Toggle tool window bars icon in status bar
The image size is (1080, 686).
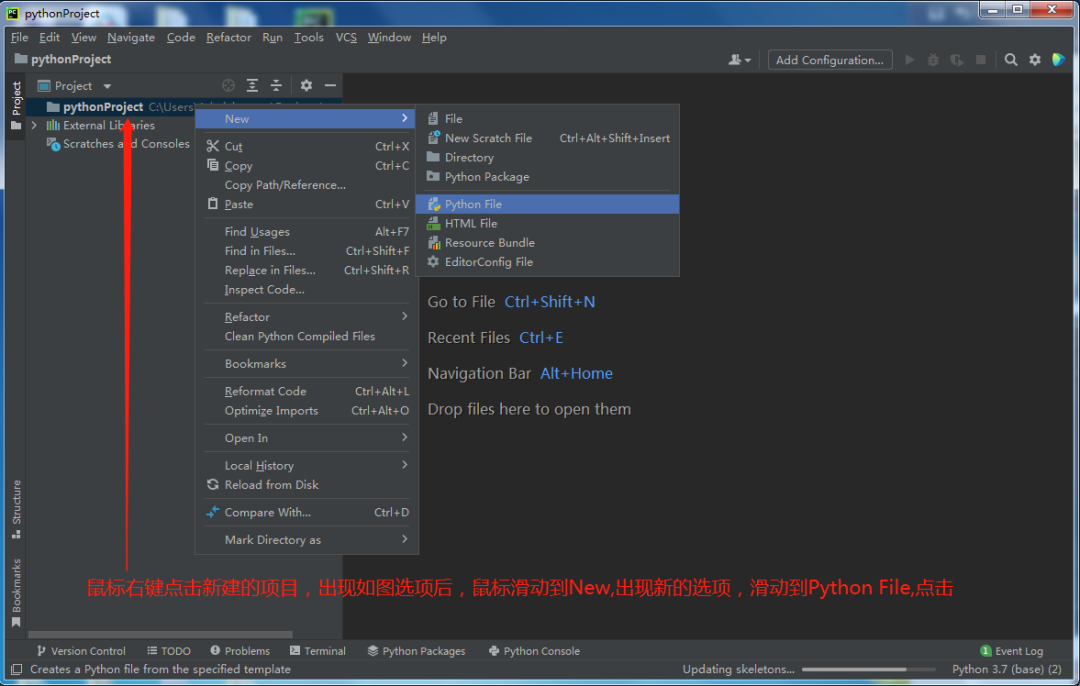click(x=17, y=669)
